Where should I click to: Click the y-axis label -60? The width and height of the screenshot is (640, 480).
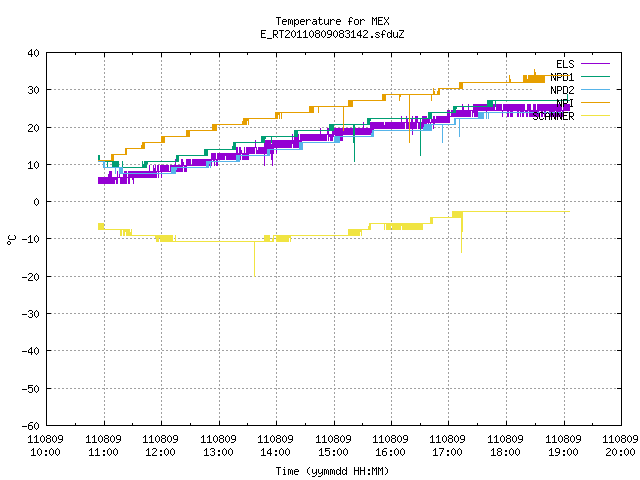tap(31, 426)
